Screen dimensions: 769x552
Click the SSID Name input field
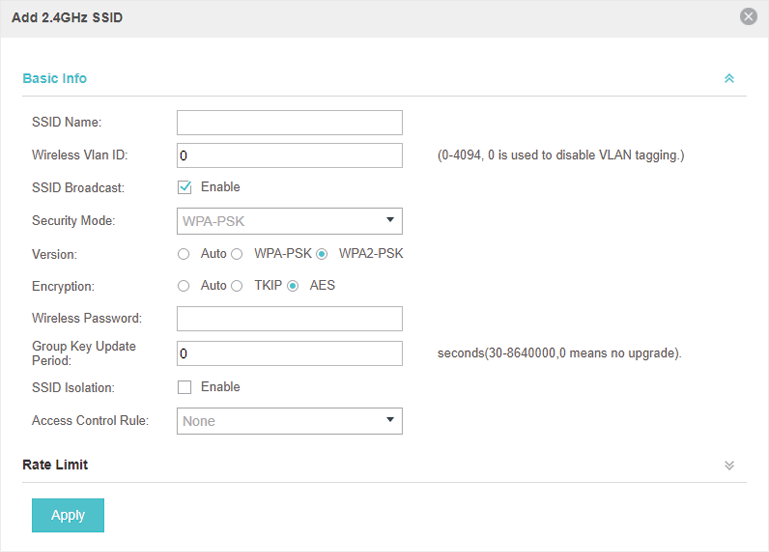tap(290, 123)
